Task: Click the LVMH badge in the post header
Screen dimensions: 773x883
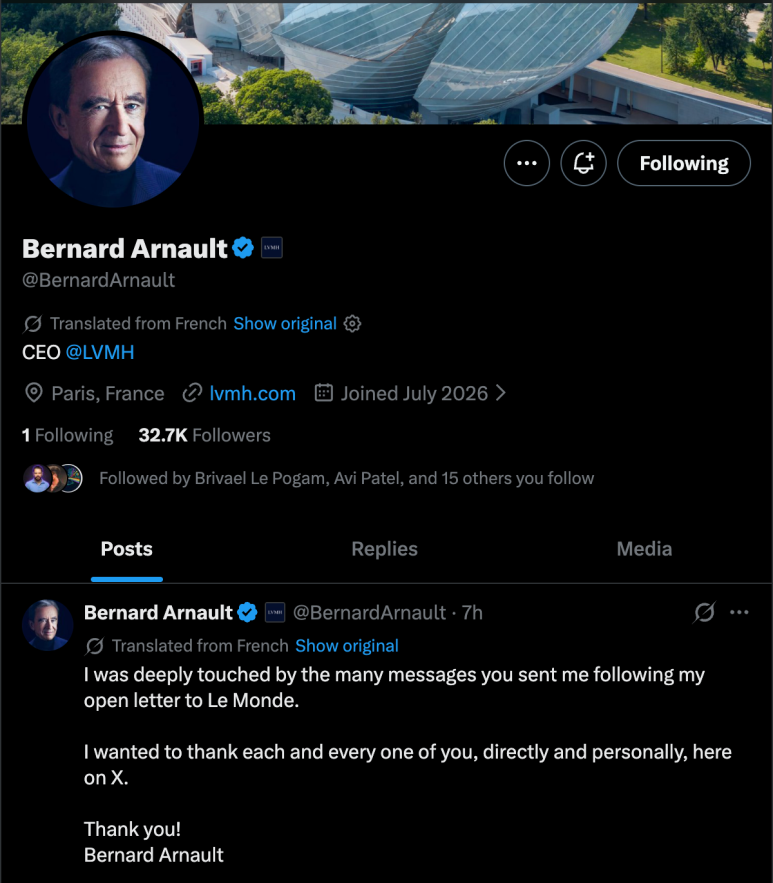Action: [x=275, y=612]
